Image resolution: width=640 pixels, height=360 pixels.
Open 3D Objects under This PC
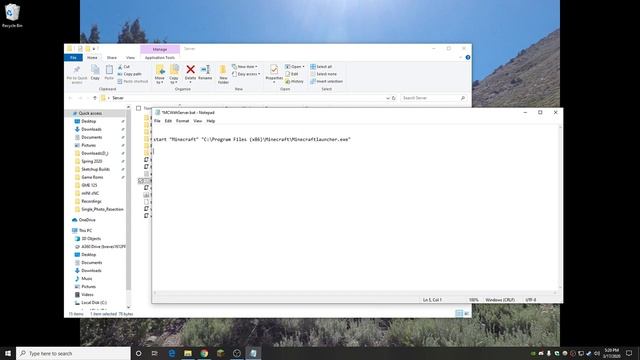pyautogui.click(x=91, y=238)
